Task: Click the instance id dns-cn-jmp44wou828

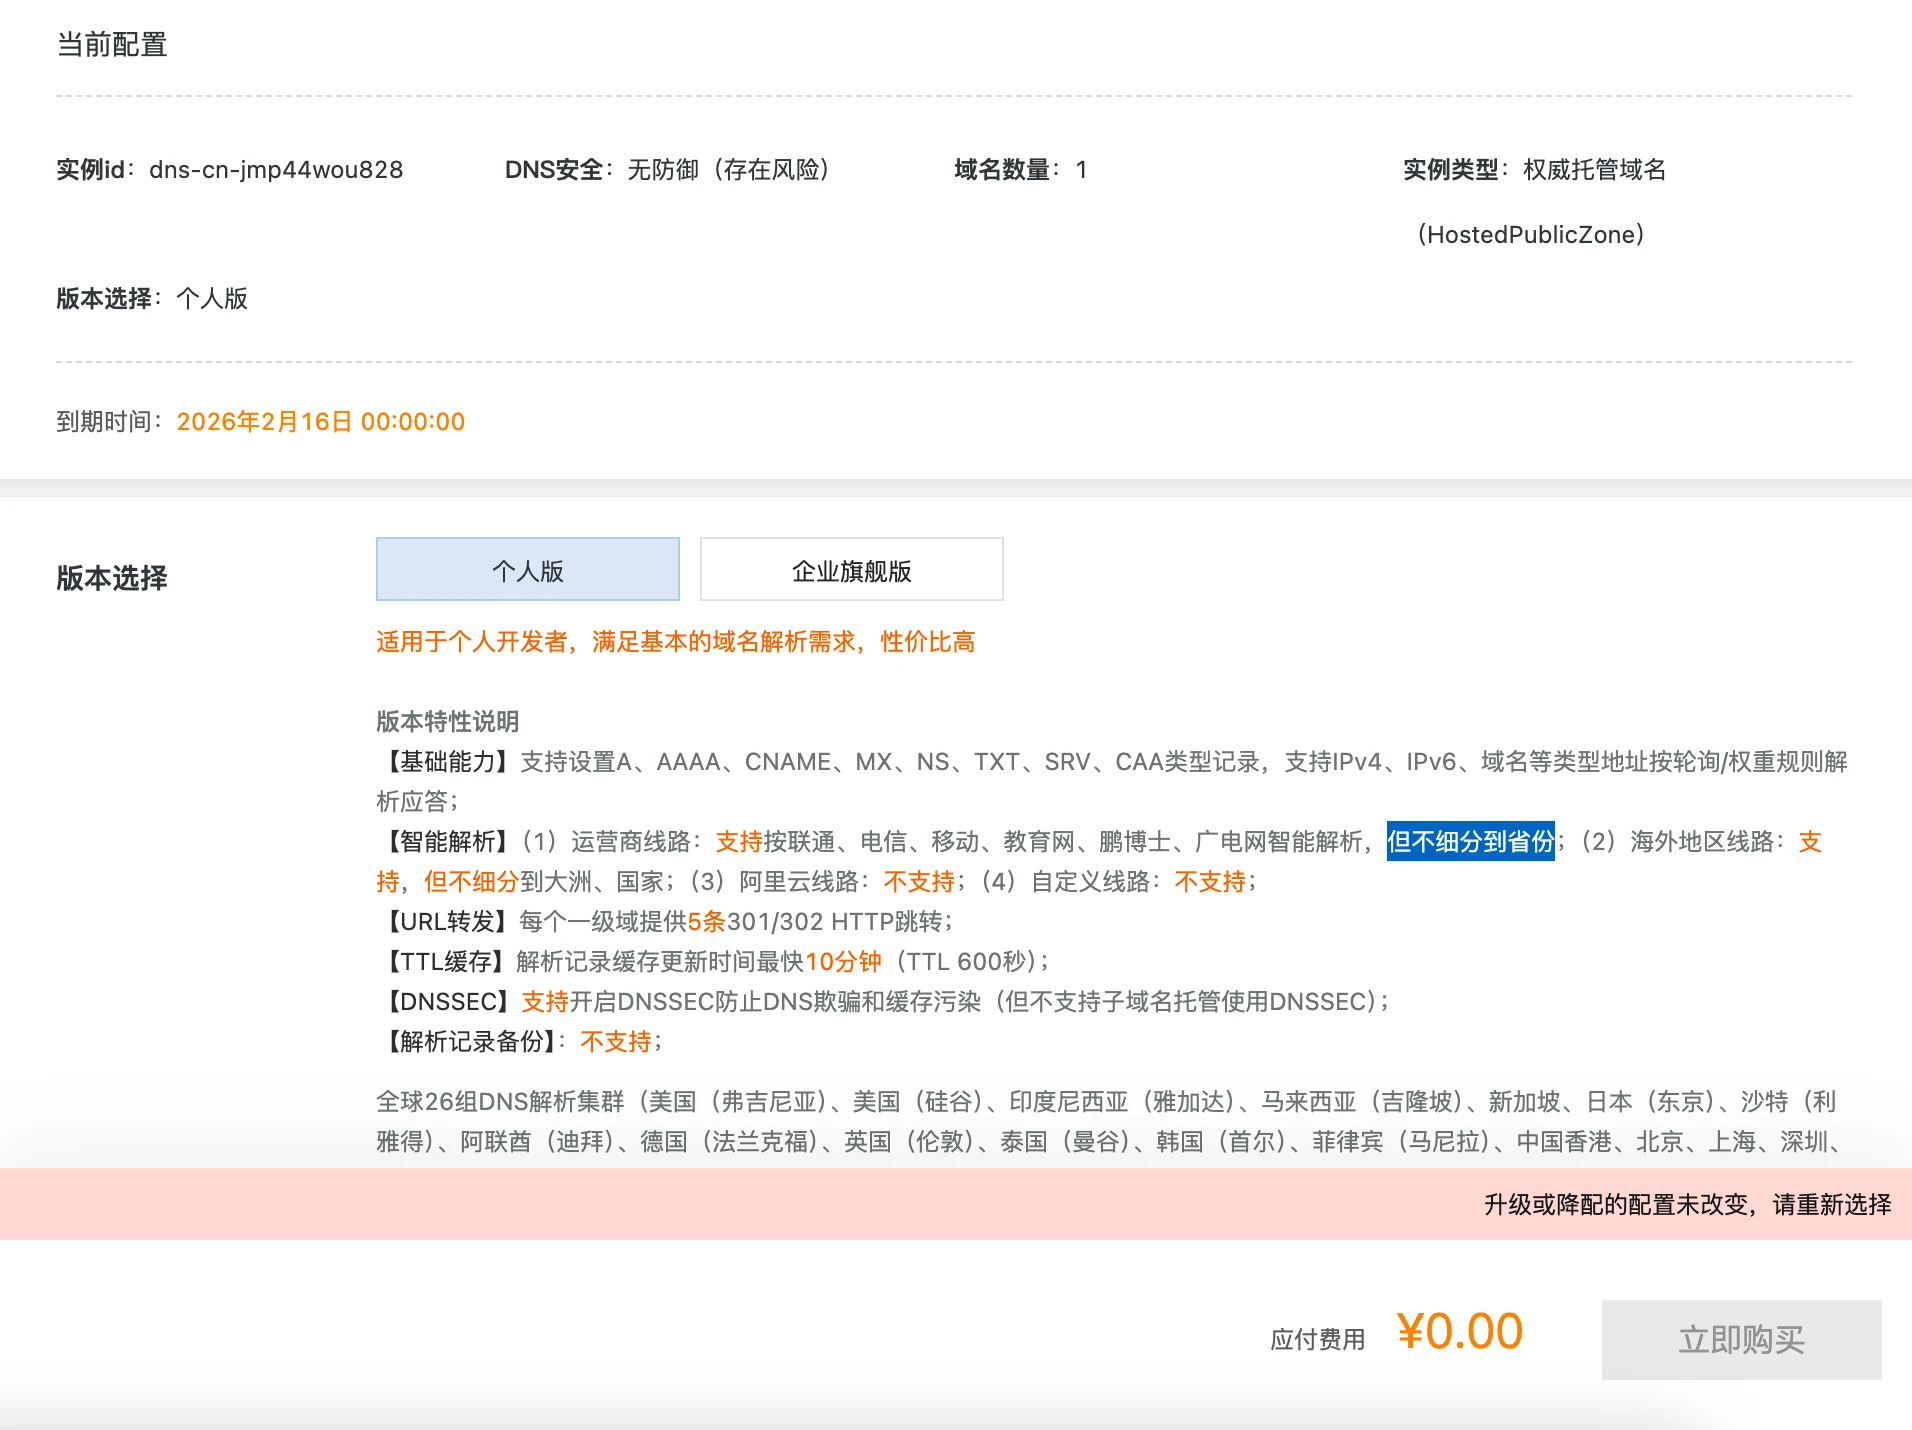Action: point(276,170)
